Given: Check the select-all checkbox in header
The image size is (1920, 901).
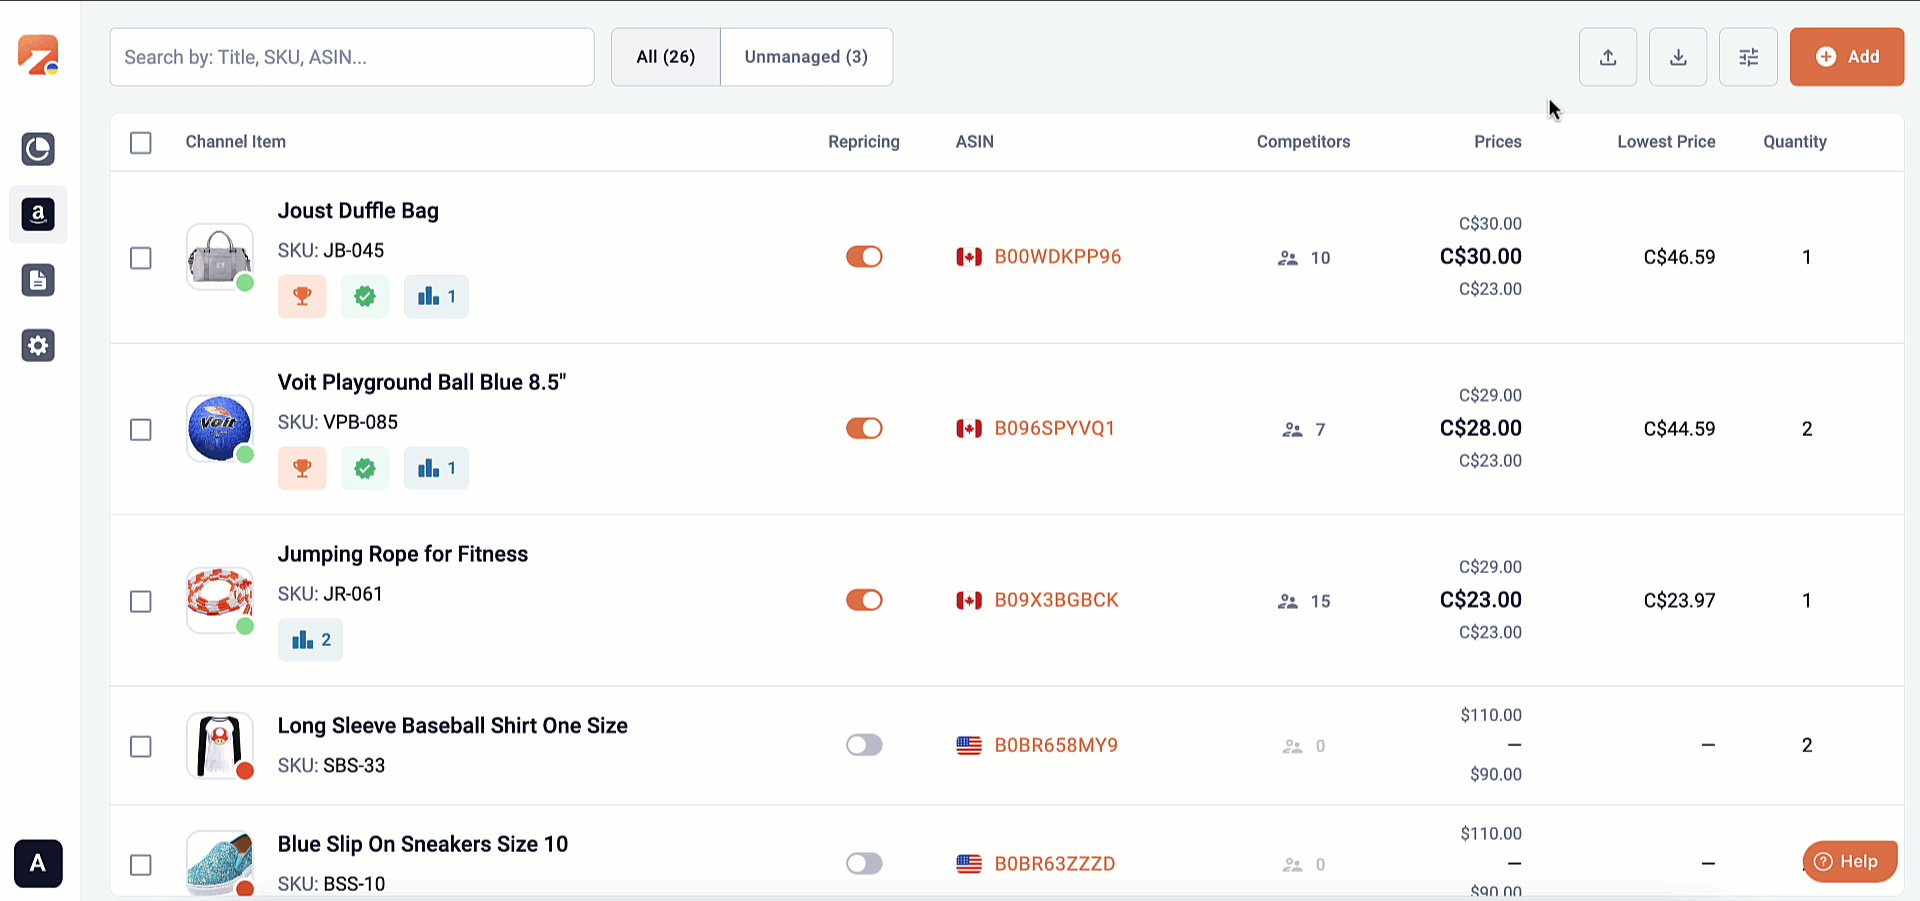Looking at the screenshot, I should [x=141, y=143].
